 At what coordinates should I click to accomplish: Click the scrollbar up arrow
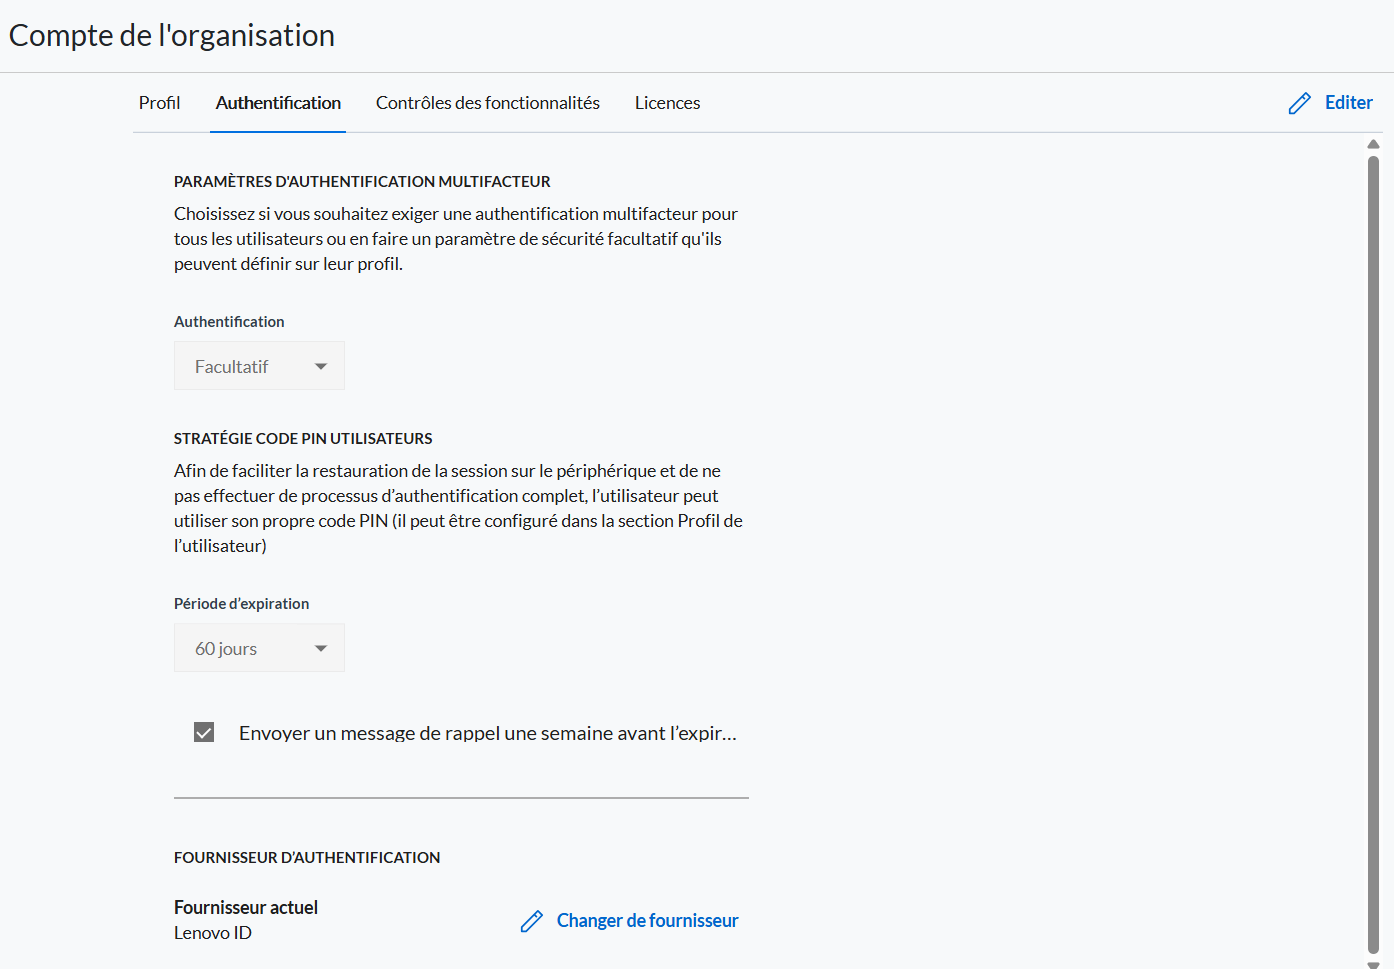[1373, 144]
